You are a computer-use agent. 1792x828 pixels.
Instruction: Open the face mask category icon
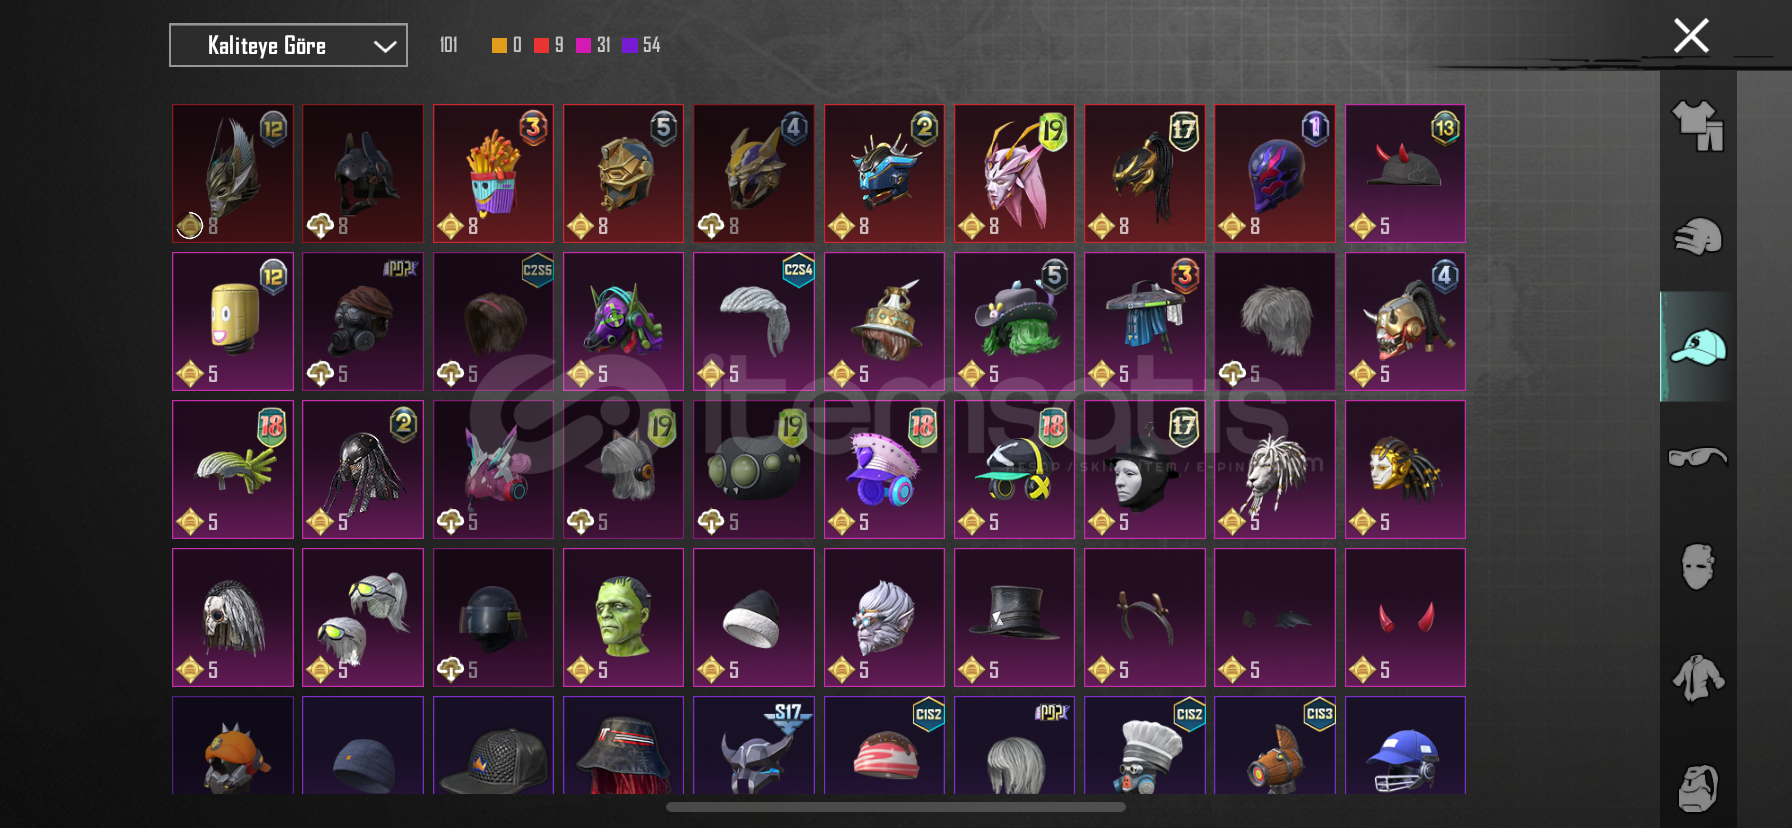(1697, 567)
